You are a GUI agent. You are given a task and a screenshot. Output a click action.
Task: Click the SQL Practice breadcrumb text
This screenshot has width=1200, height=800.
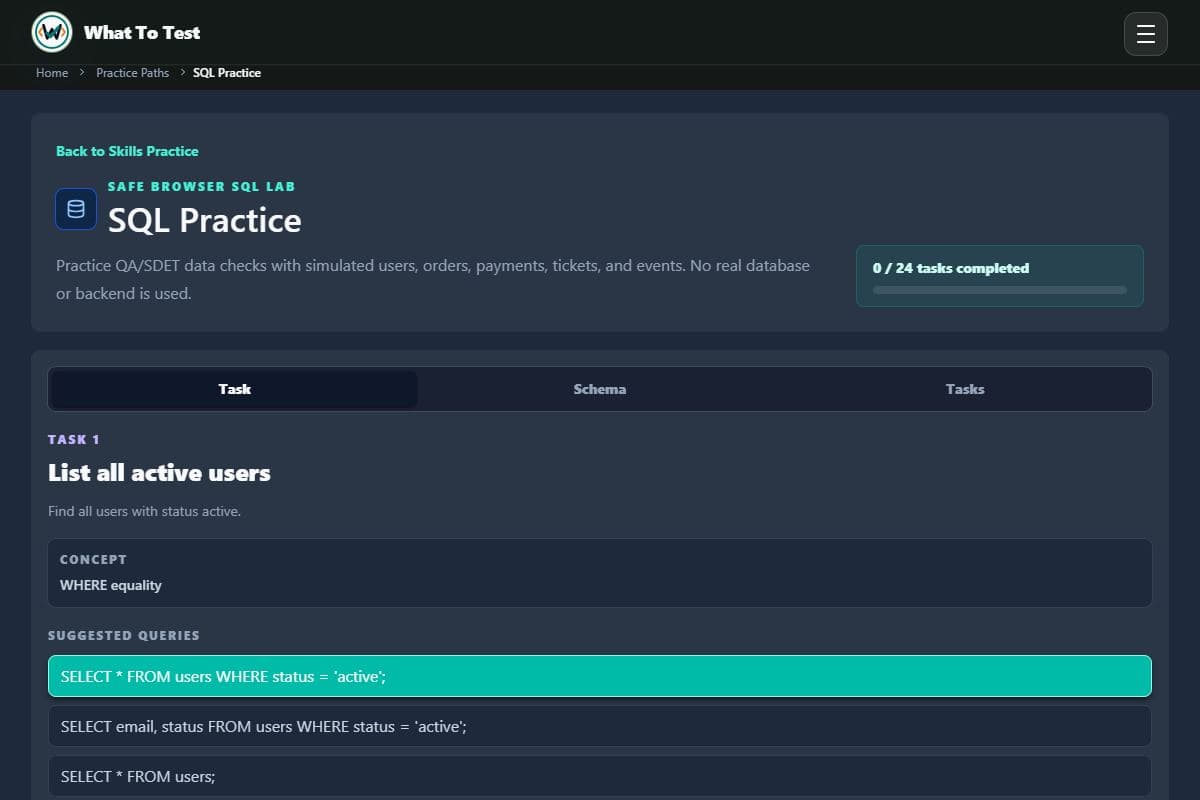227,73
